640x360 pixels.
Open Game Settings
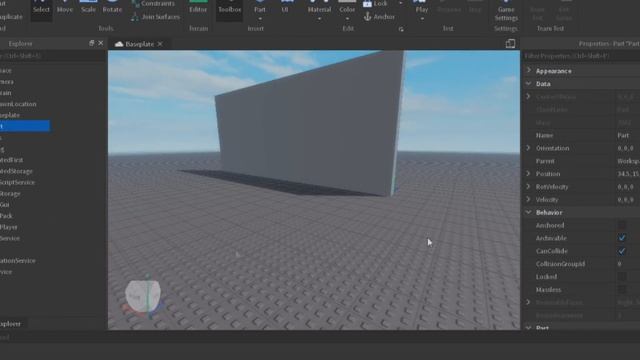click(x=506, y=11)
